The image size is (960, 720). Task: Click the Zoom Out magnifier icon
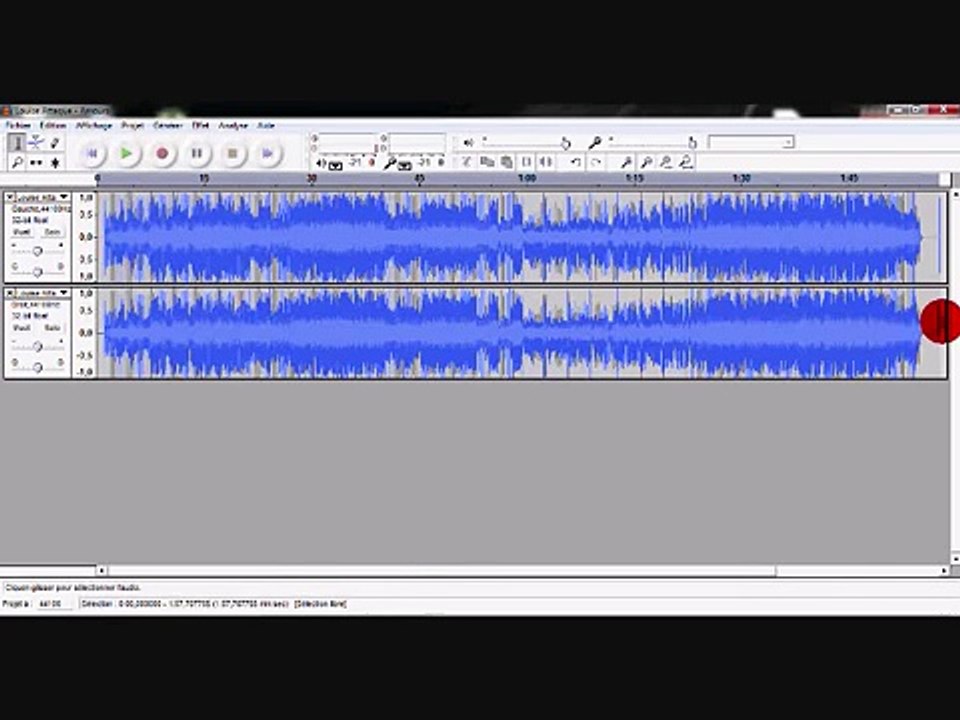click(645, 162)
